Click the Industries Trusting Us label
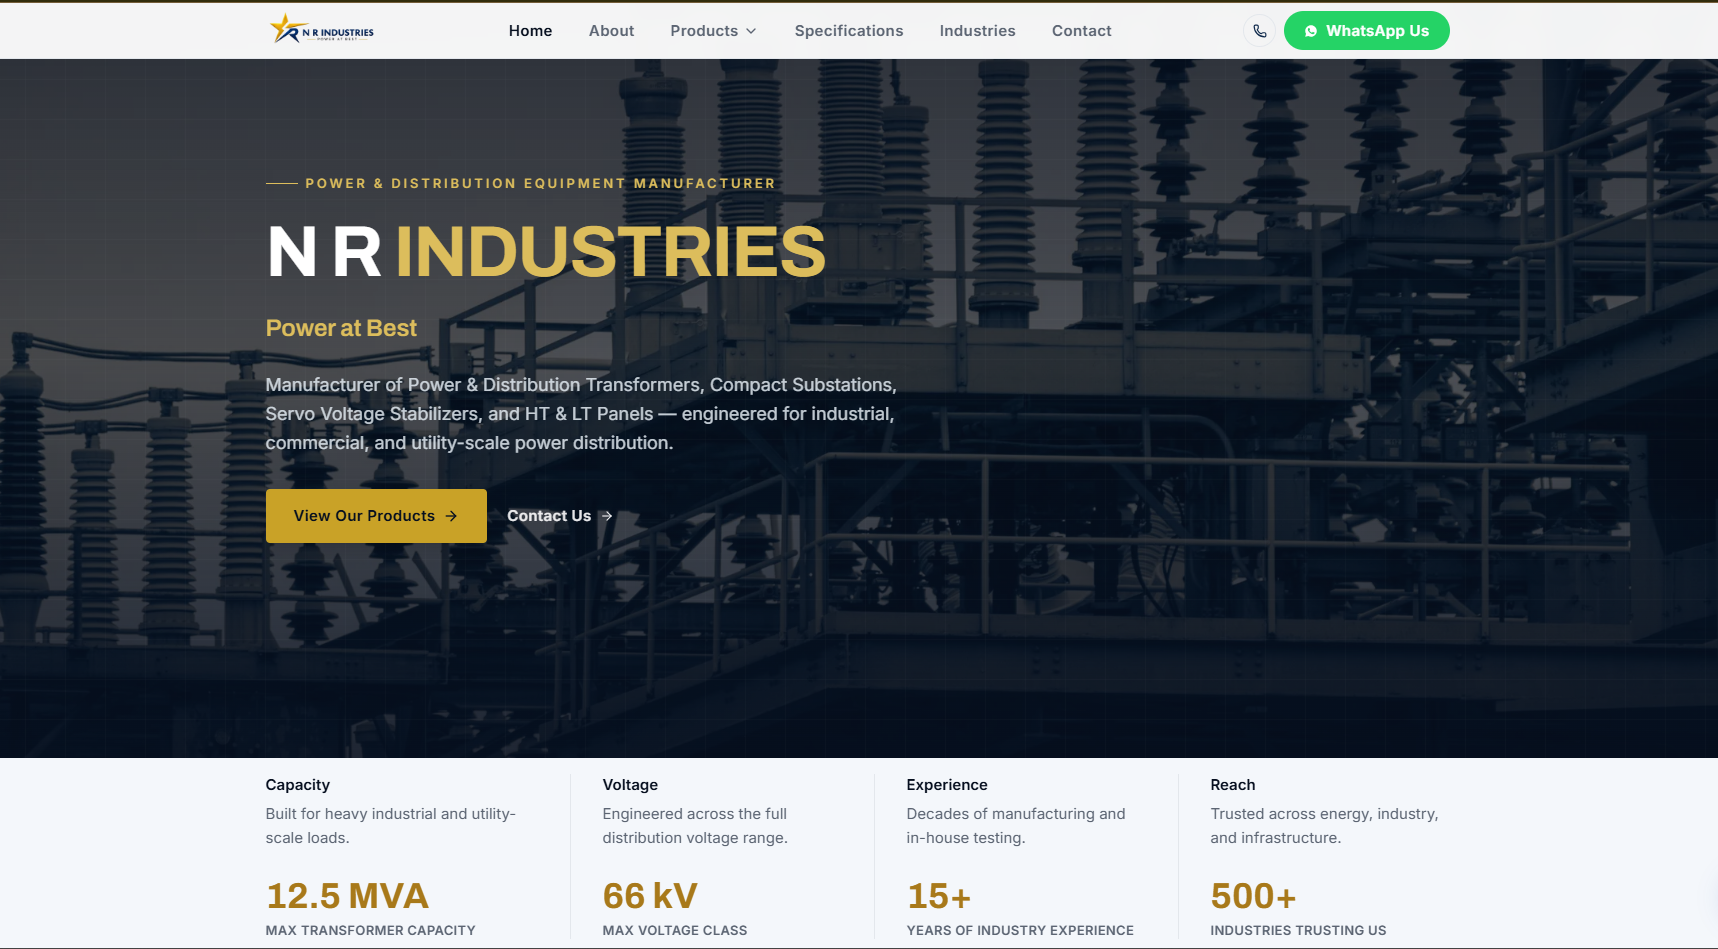The image size is (1718, 949). (1298, 930)
